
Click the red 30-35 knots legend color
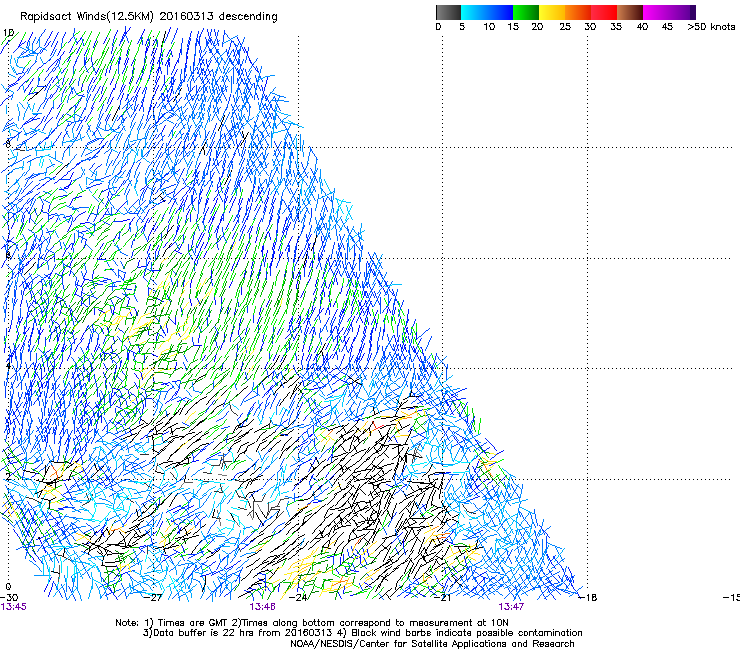tap(604, 12)
